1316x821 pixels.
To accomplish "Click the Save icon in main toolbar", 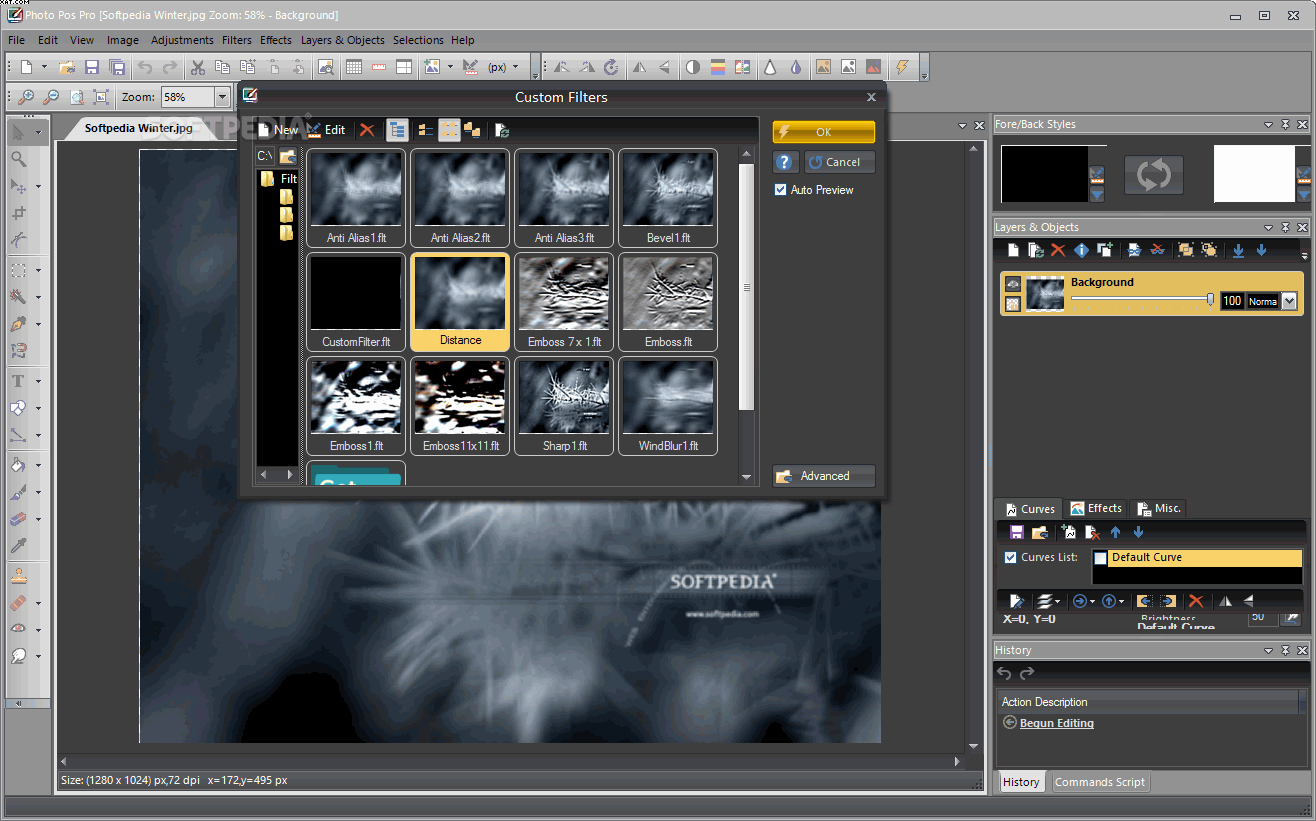I will coord(92,67).
